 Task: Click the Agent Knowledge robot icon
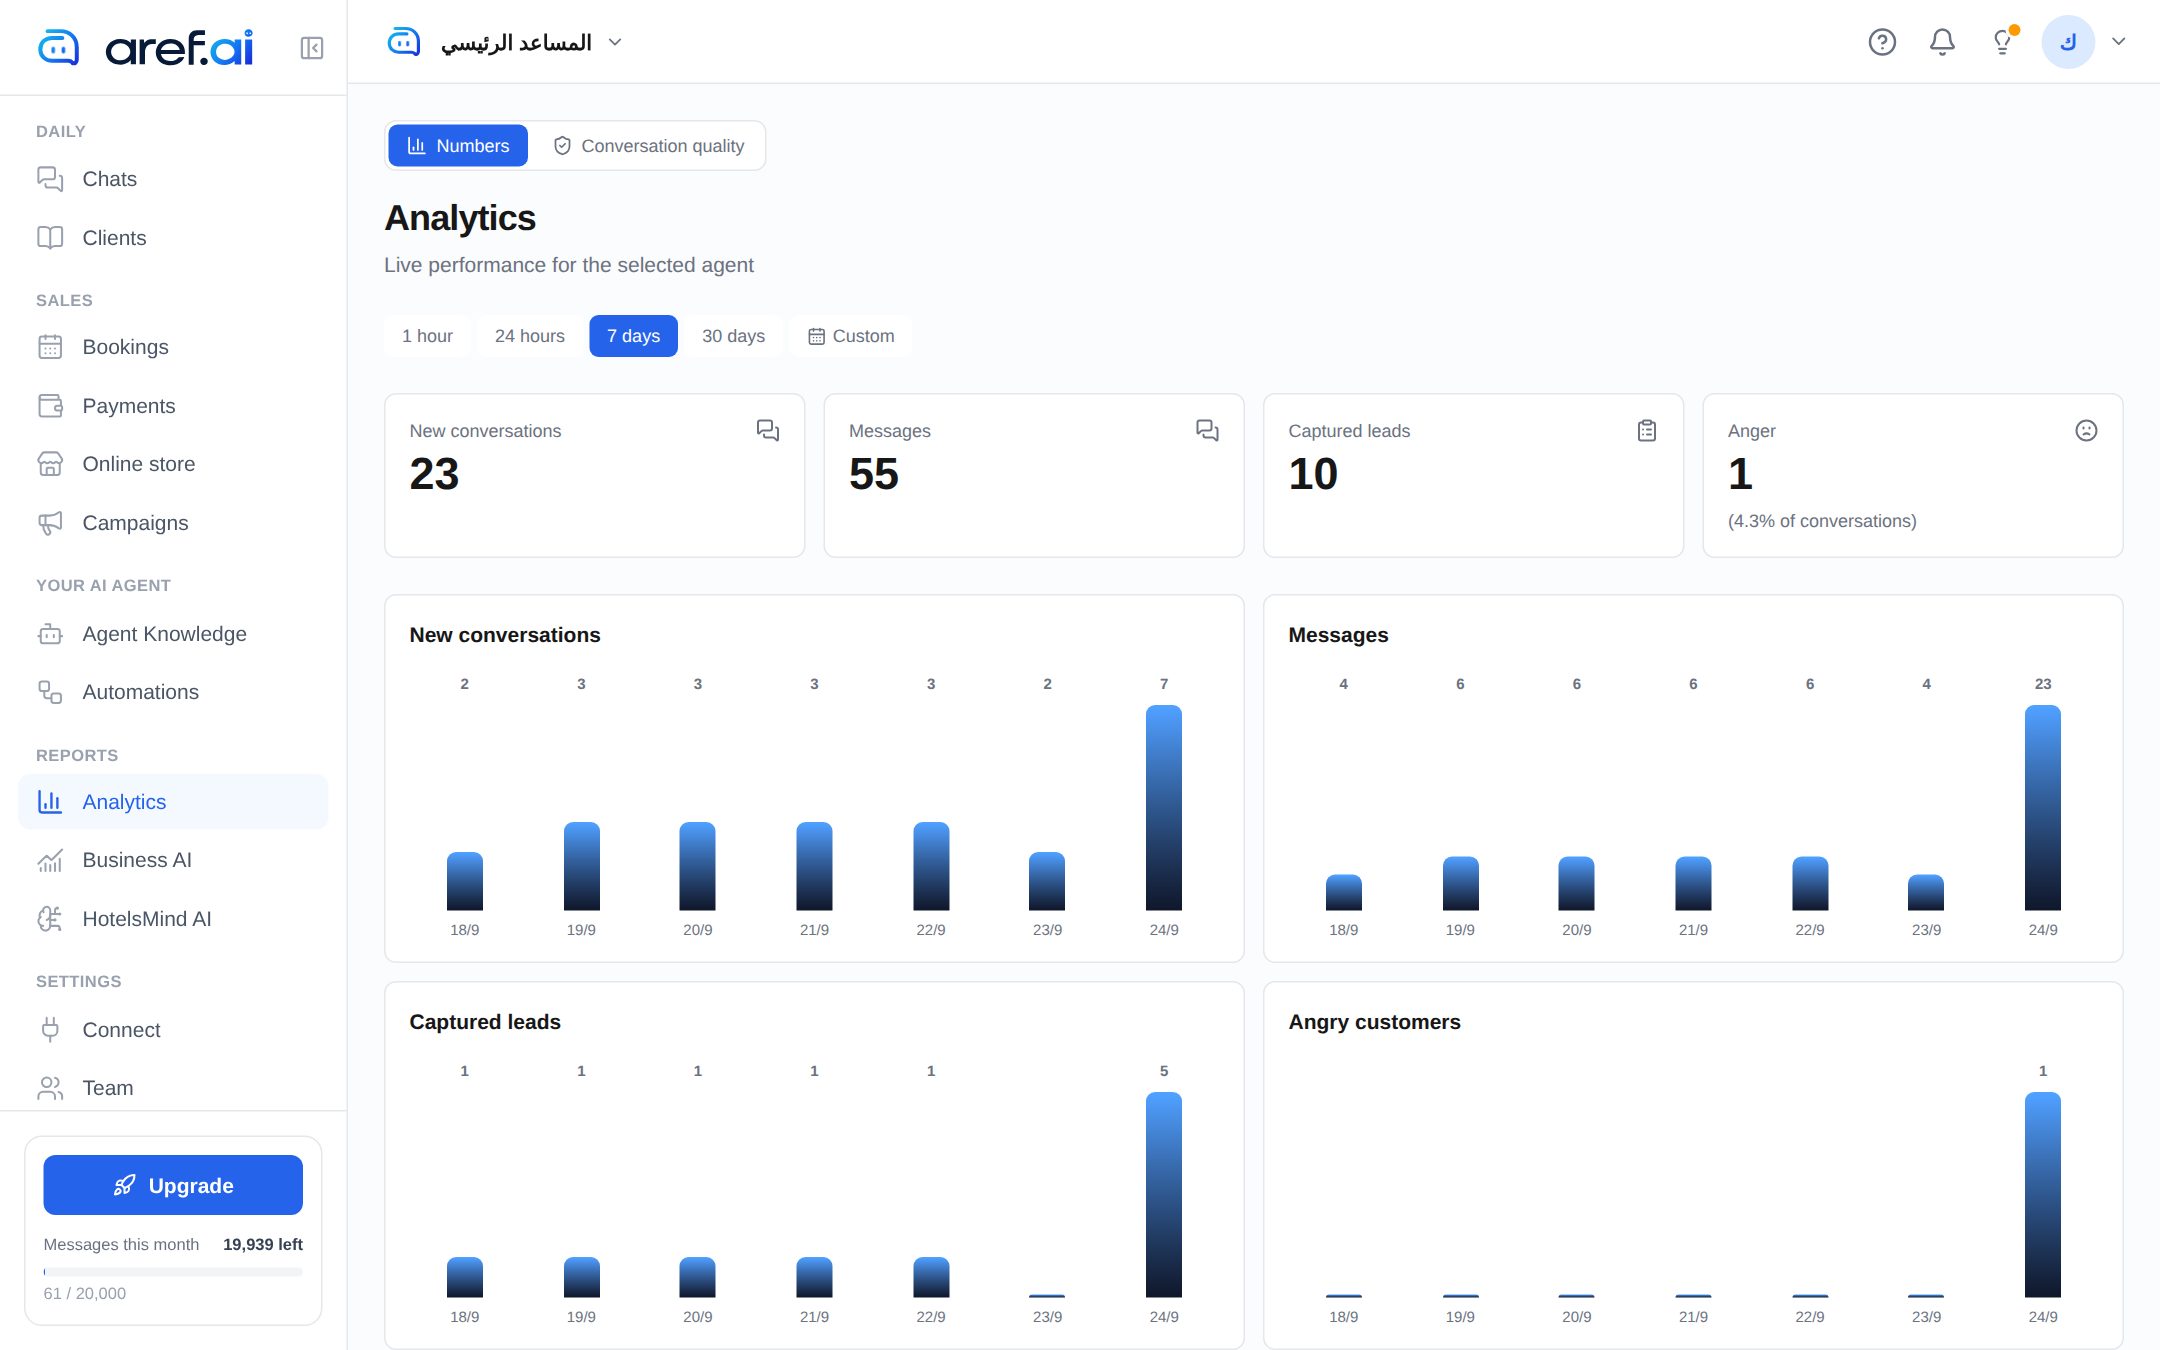pyautogui.click(x=50, y=634)
